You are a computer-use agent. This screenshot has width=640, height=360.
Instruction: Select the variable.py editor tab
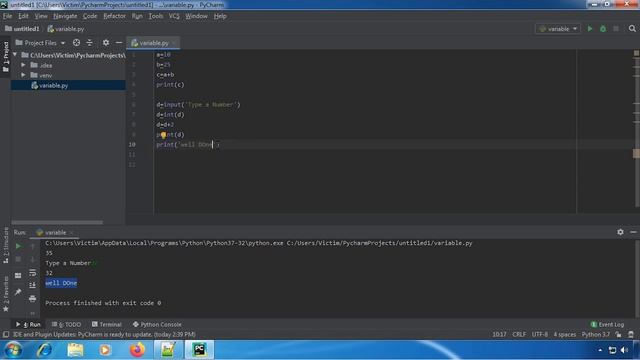[x=153, y=43]
